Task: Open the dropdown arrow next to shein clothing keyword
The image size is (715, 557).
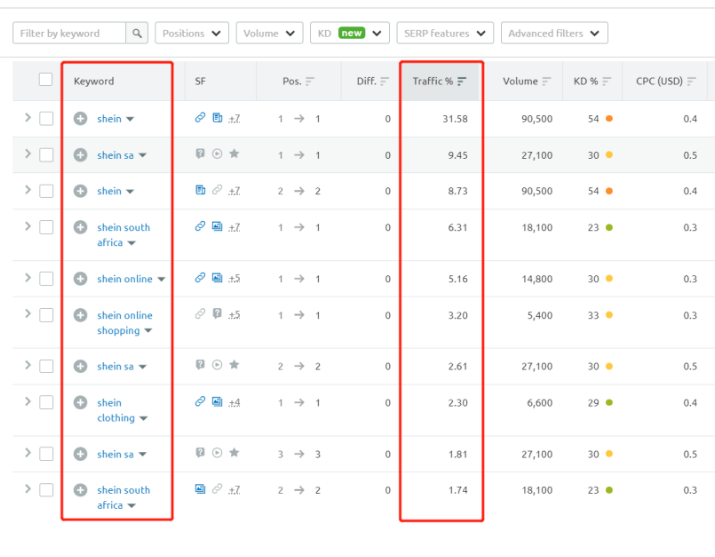Action: pos(143,418)
